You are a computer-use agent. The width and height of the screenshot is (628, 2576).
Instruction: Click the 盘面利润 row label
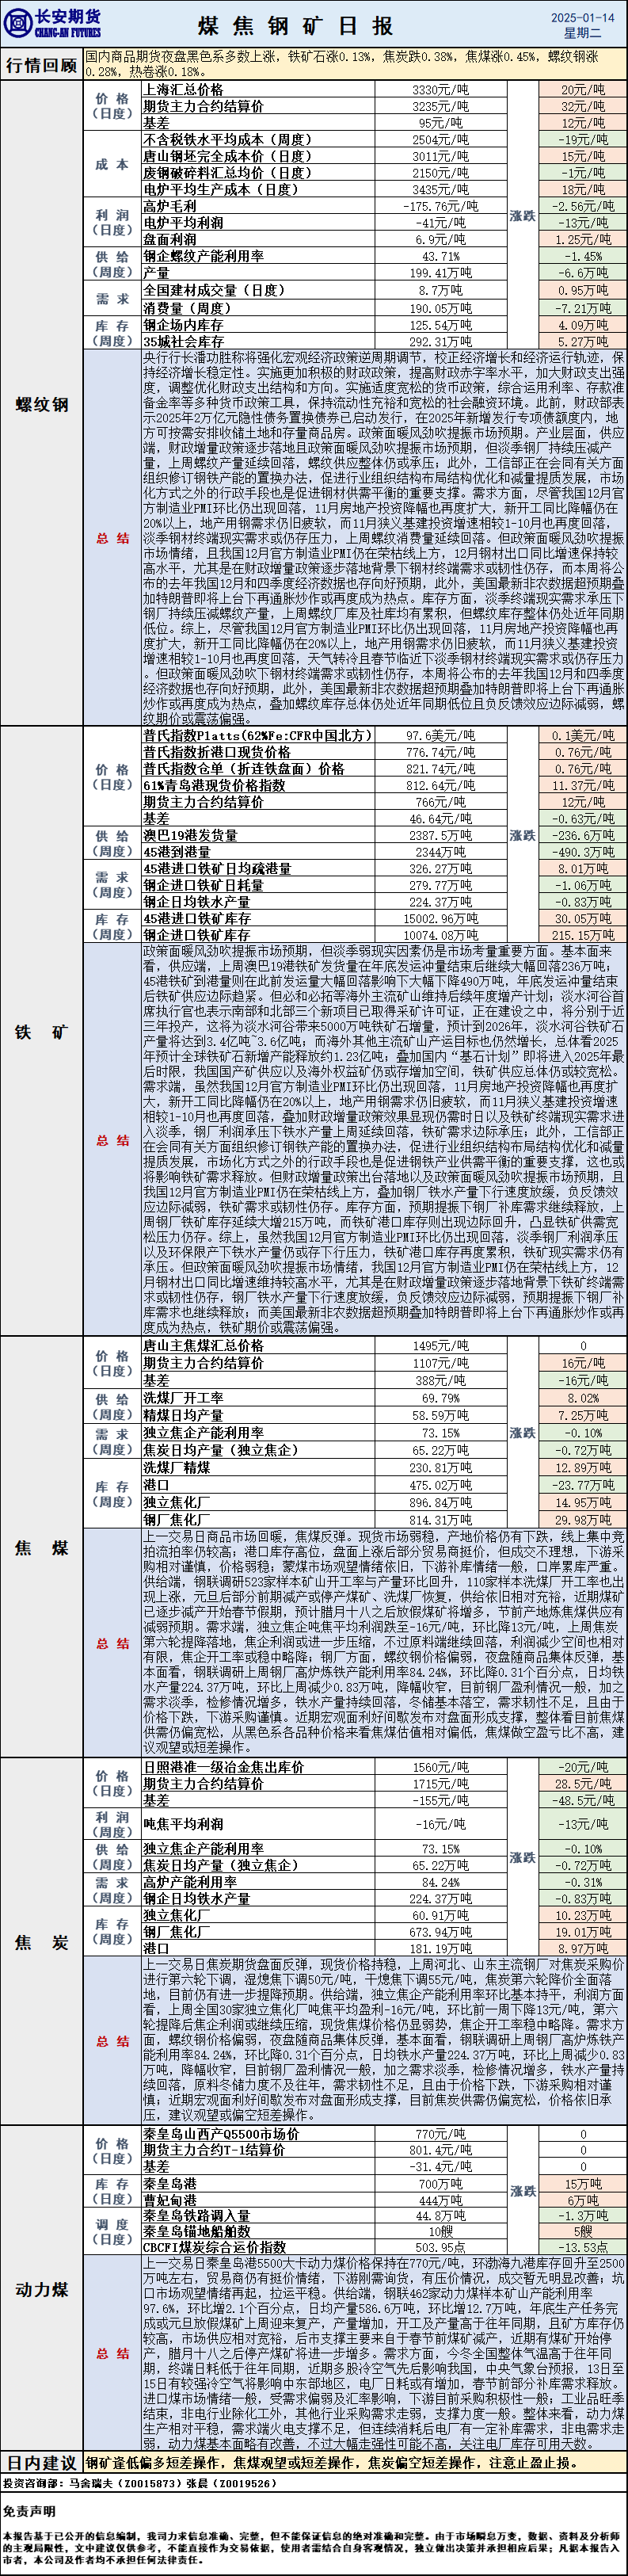click(169, 240)
